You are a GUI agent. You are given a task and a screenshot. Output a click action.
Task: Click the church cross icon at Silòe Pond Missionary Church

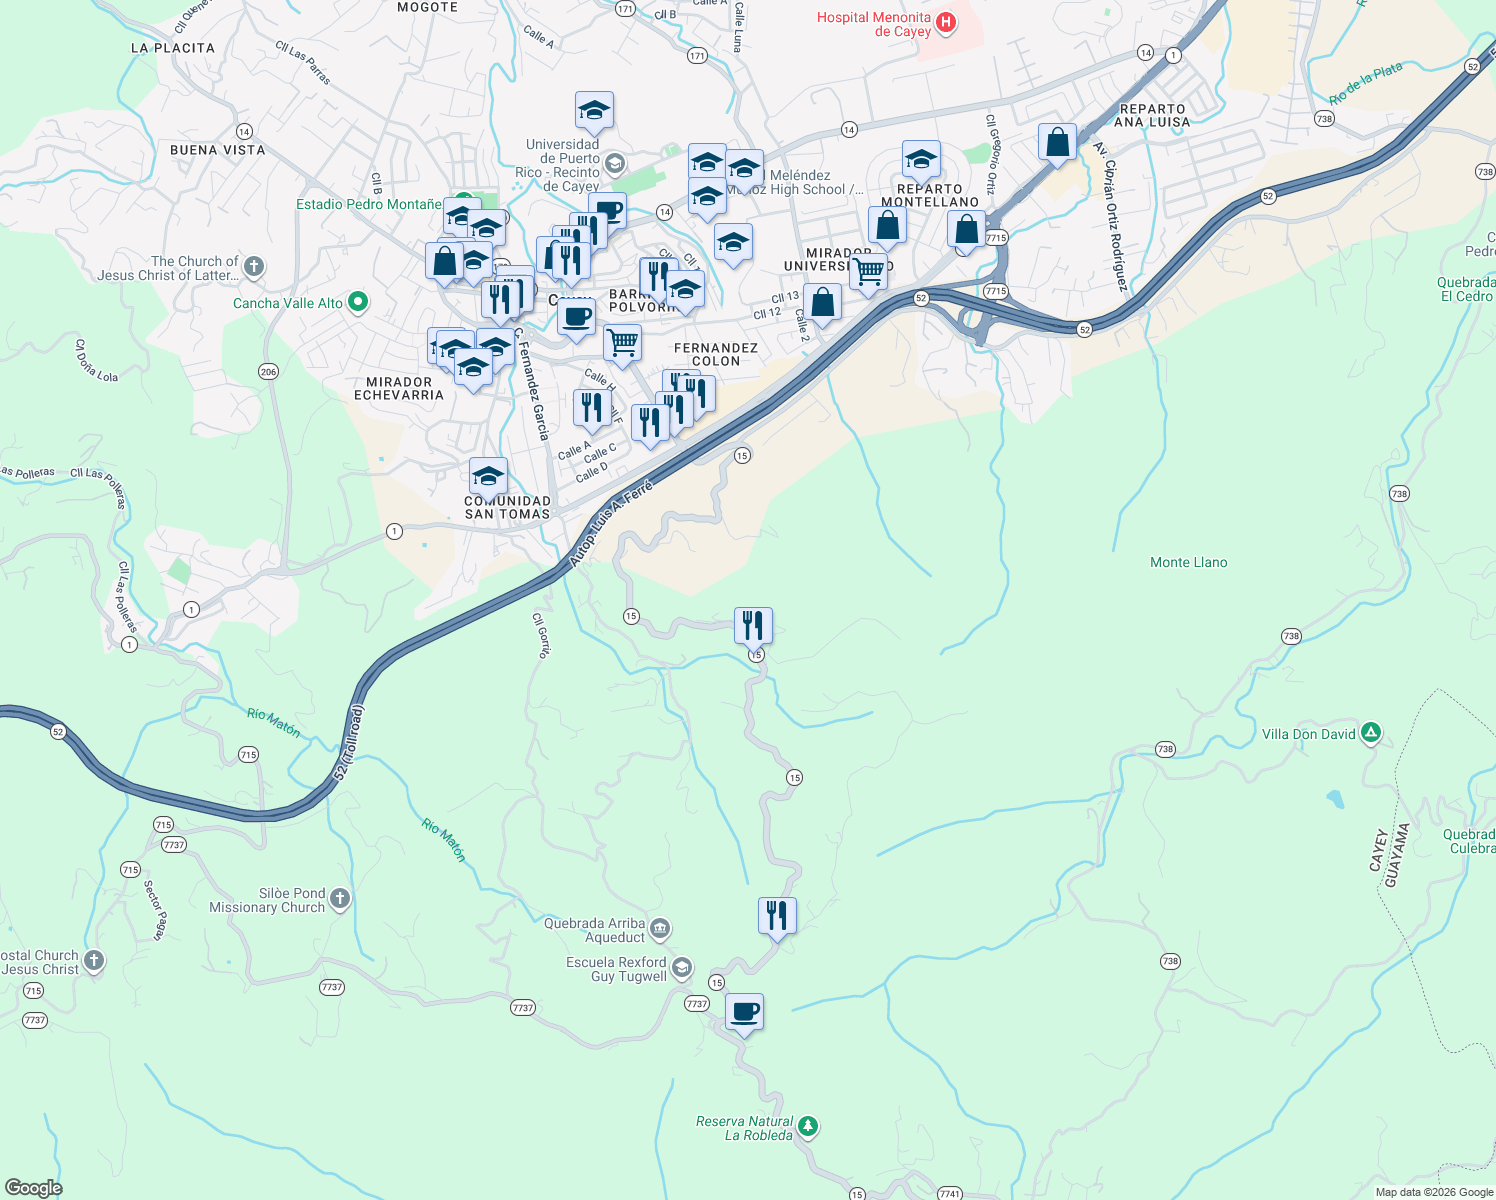coord(338,898)
